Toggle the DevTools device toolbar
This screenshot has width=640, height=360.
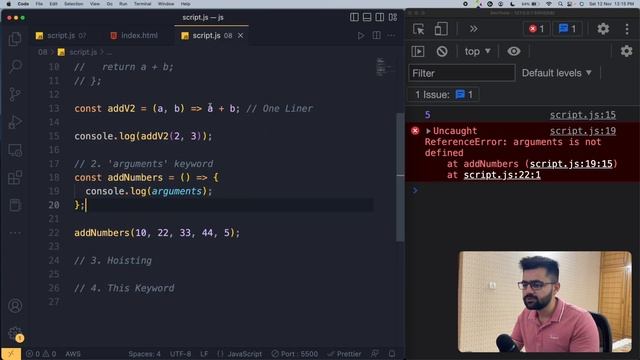(x=441, y=29)
